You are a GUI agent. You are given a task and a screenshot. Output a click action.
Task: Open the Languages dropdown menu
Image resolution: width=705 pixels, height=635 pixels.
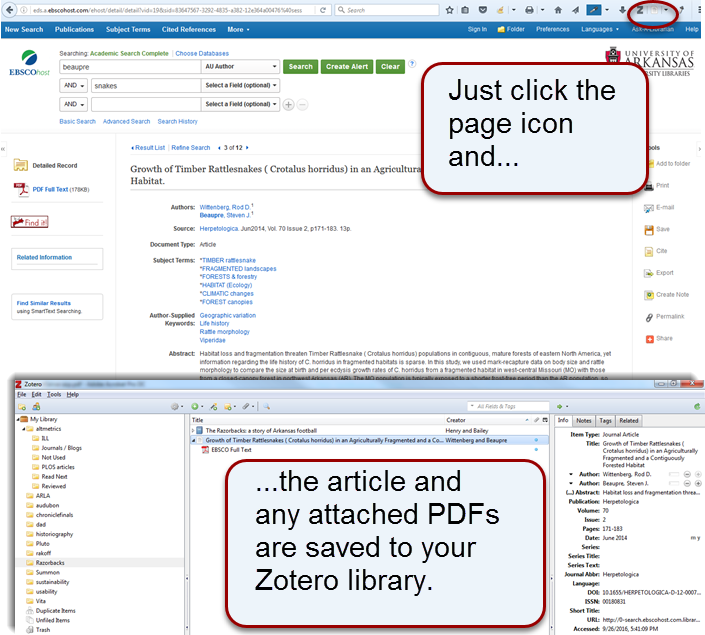coord(600,29)
